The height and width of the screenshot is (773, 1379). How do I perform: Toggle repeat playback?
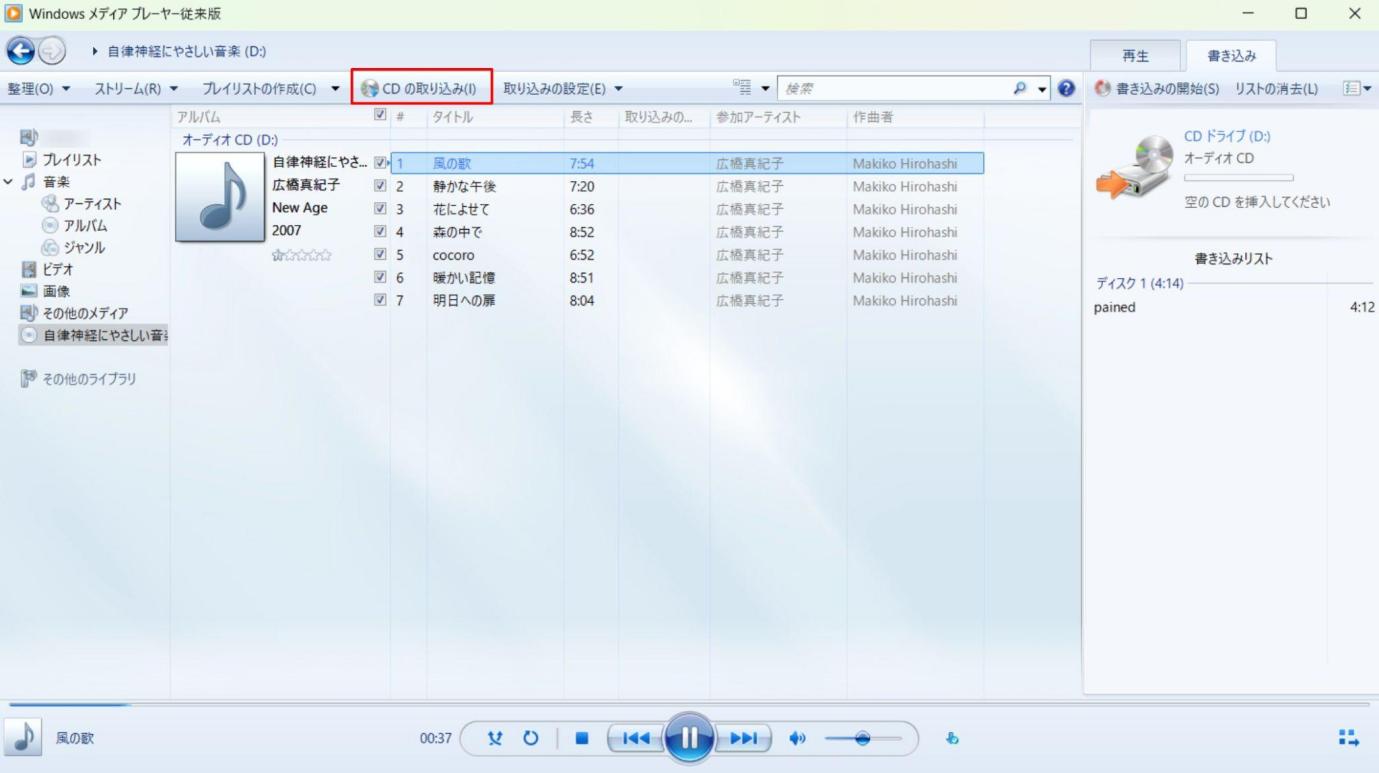tap(531, 739)
